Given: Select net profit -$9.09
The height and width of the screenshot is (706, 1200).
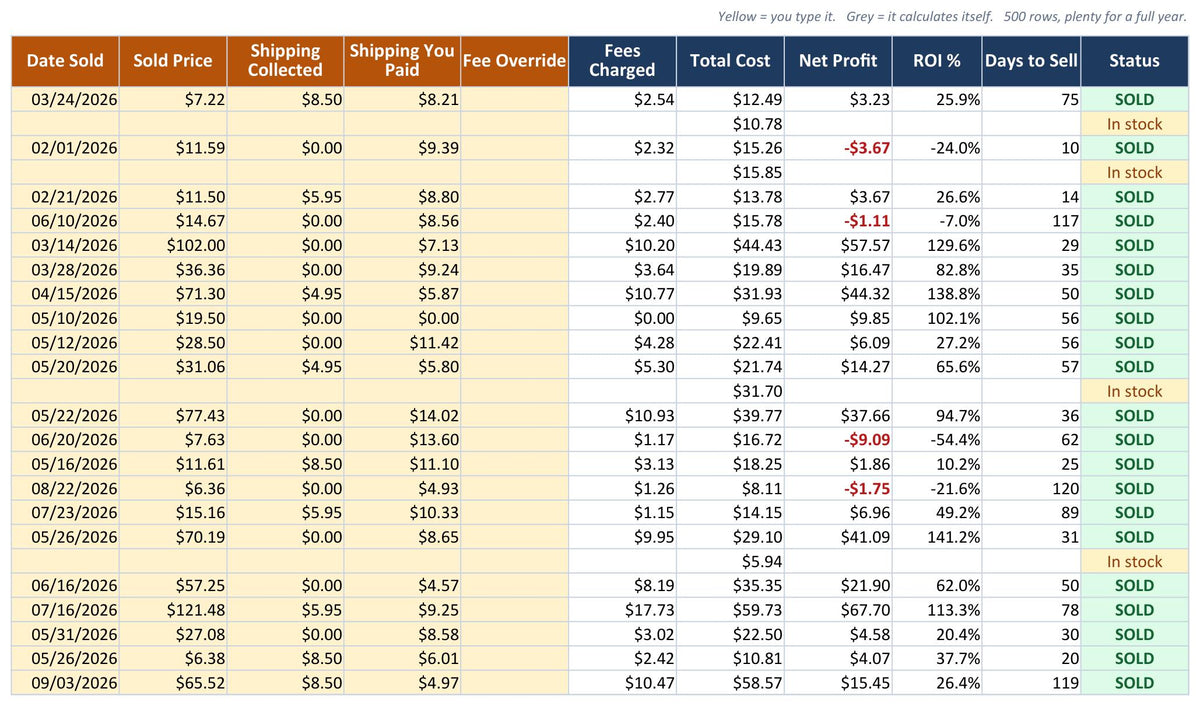Looking at the screenshot, I should (838, 440).
